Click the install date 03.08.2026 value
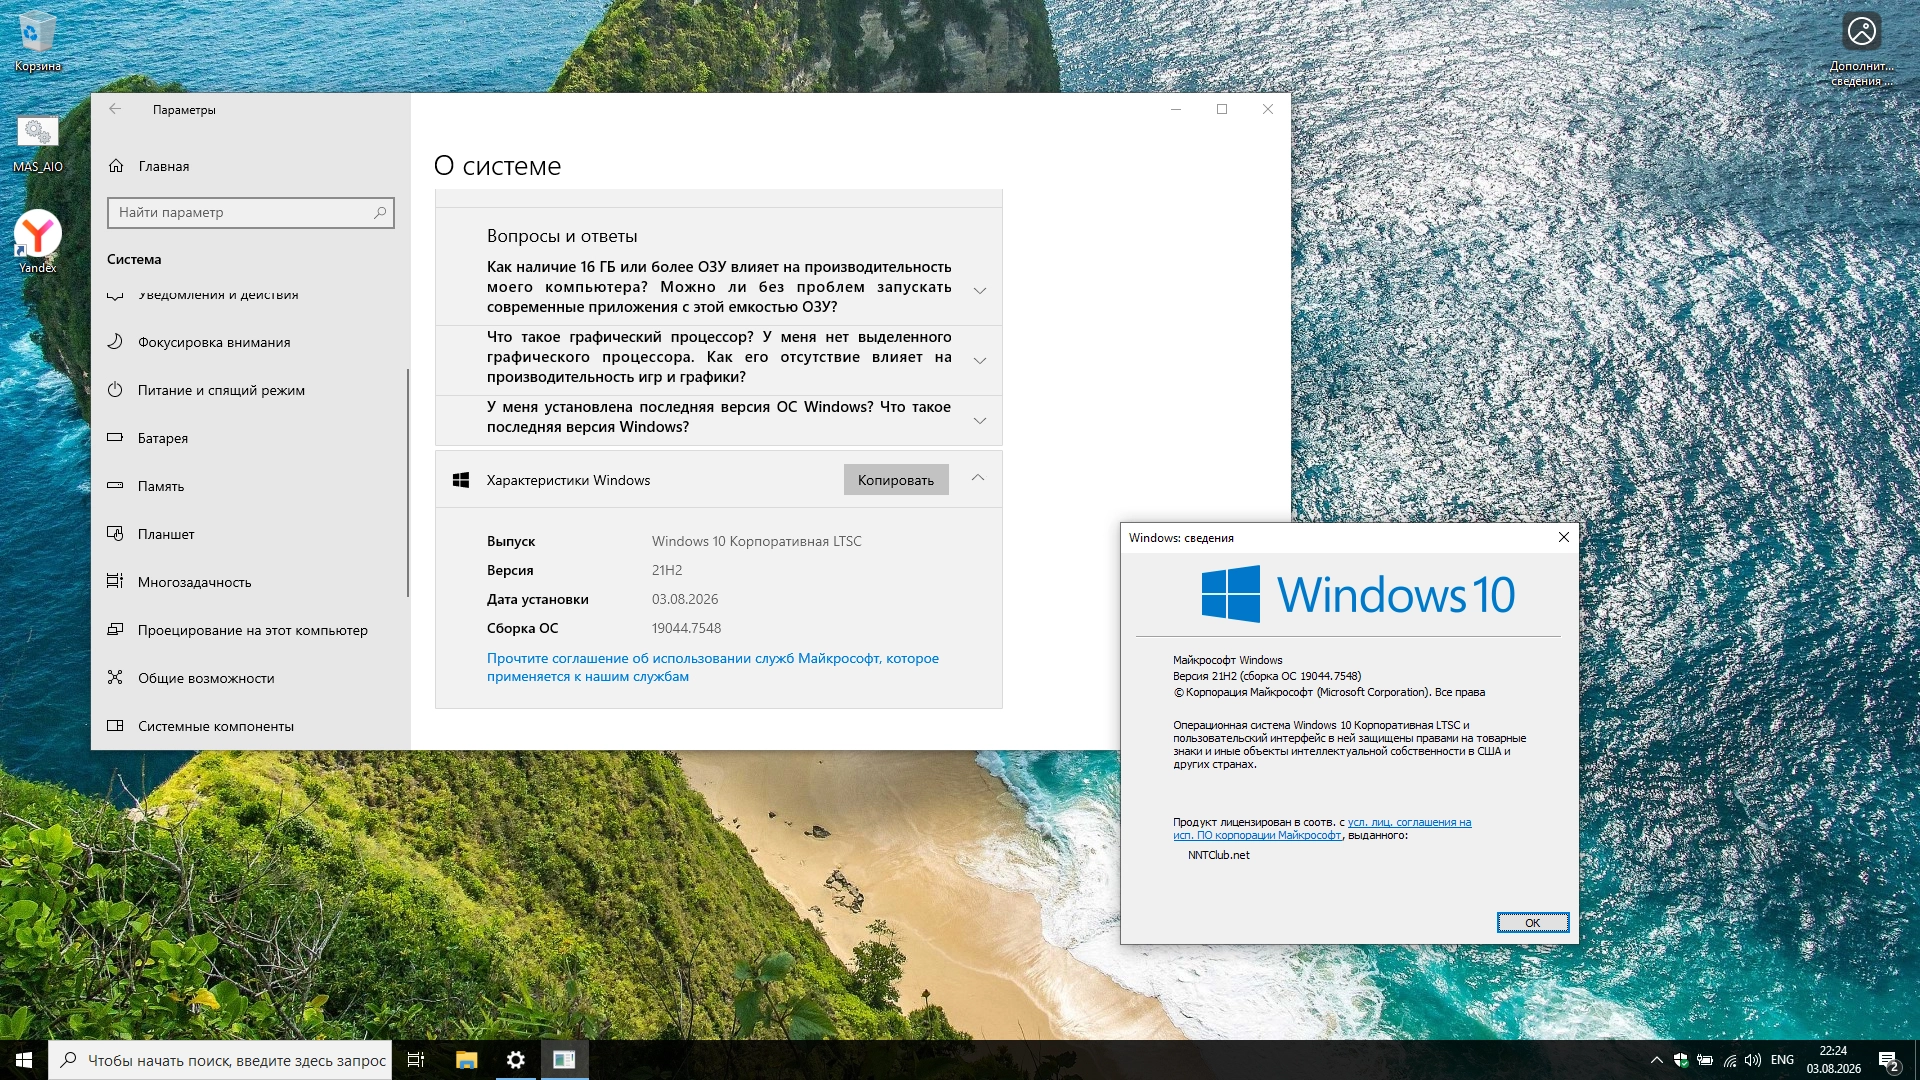This screenshot has height=1080, width=1920. [685, 599]
